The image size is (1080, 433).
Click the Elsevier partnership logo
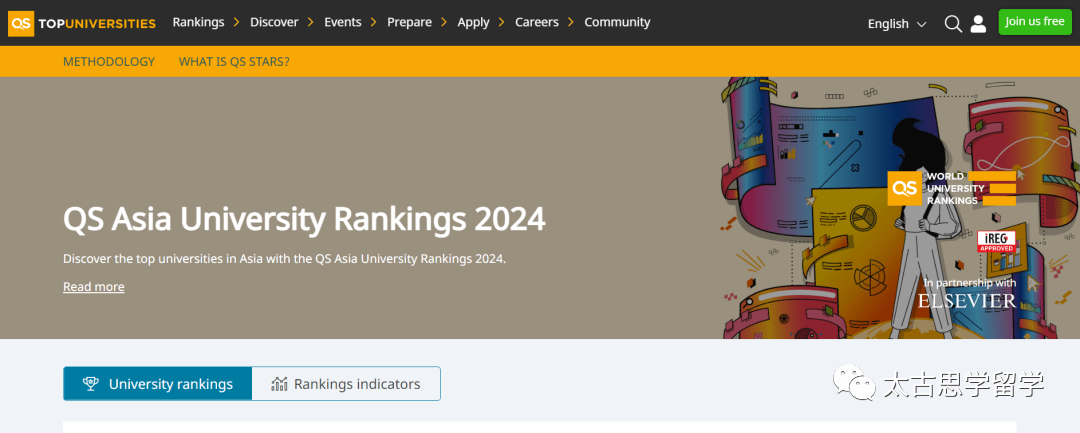(966, 300)
